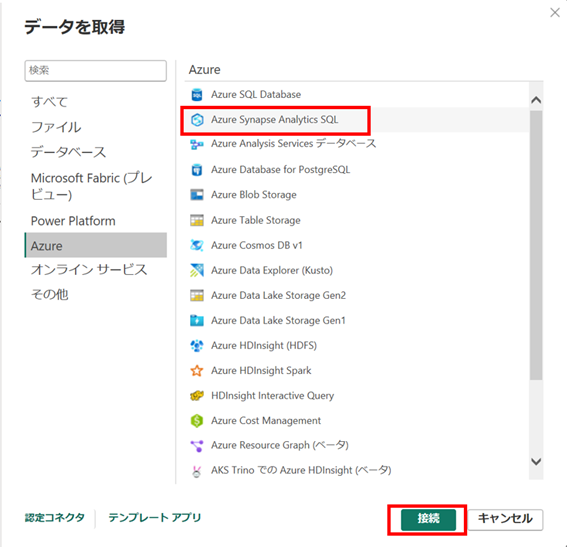Click the Azure Synapse Analytics SQL icon
The height and width of the screenshot is (547, 567).
[x=197, y=120]
